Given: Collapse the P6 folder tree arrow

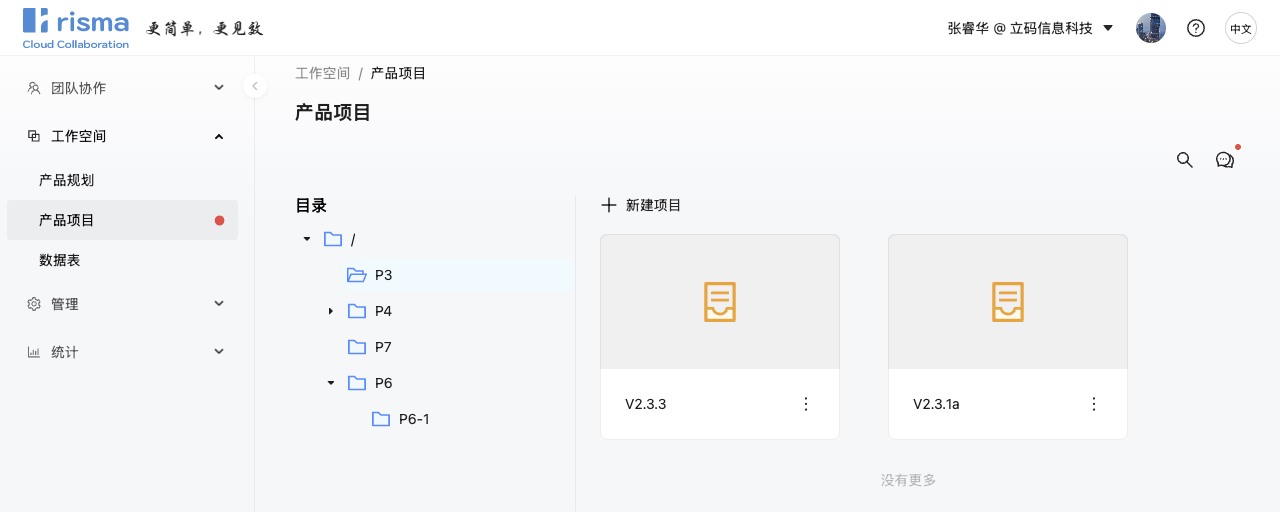Looking at the screenshot, I should tap(331, 383).
